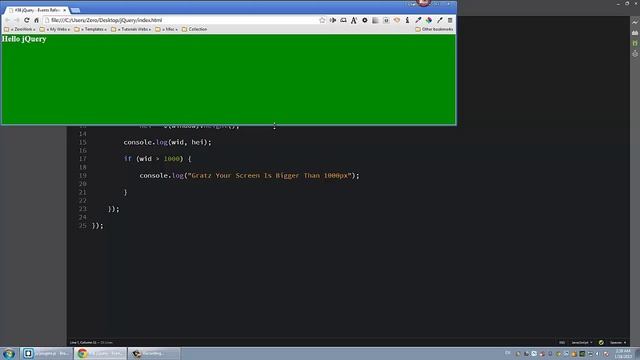This screenshot has height=360, width=640.
Task: Open the Tutorials Webs bookmarks folder
Action: point(131,29)
